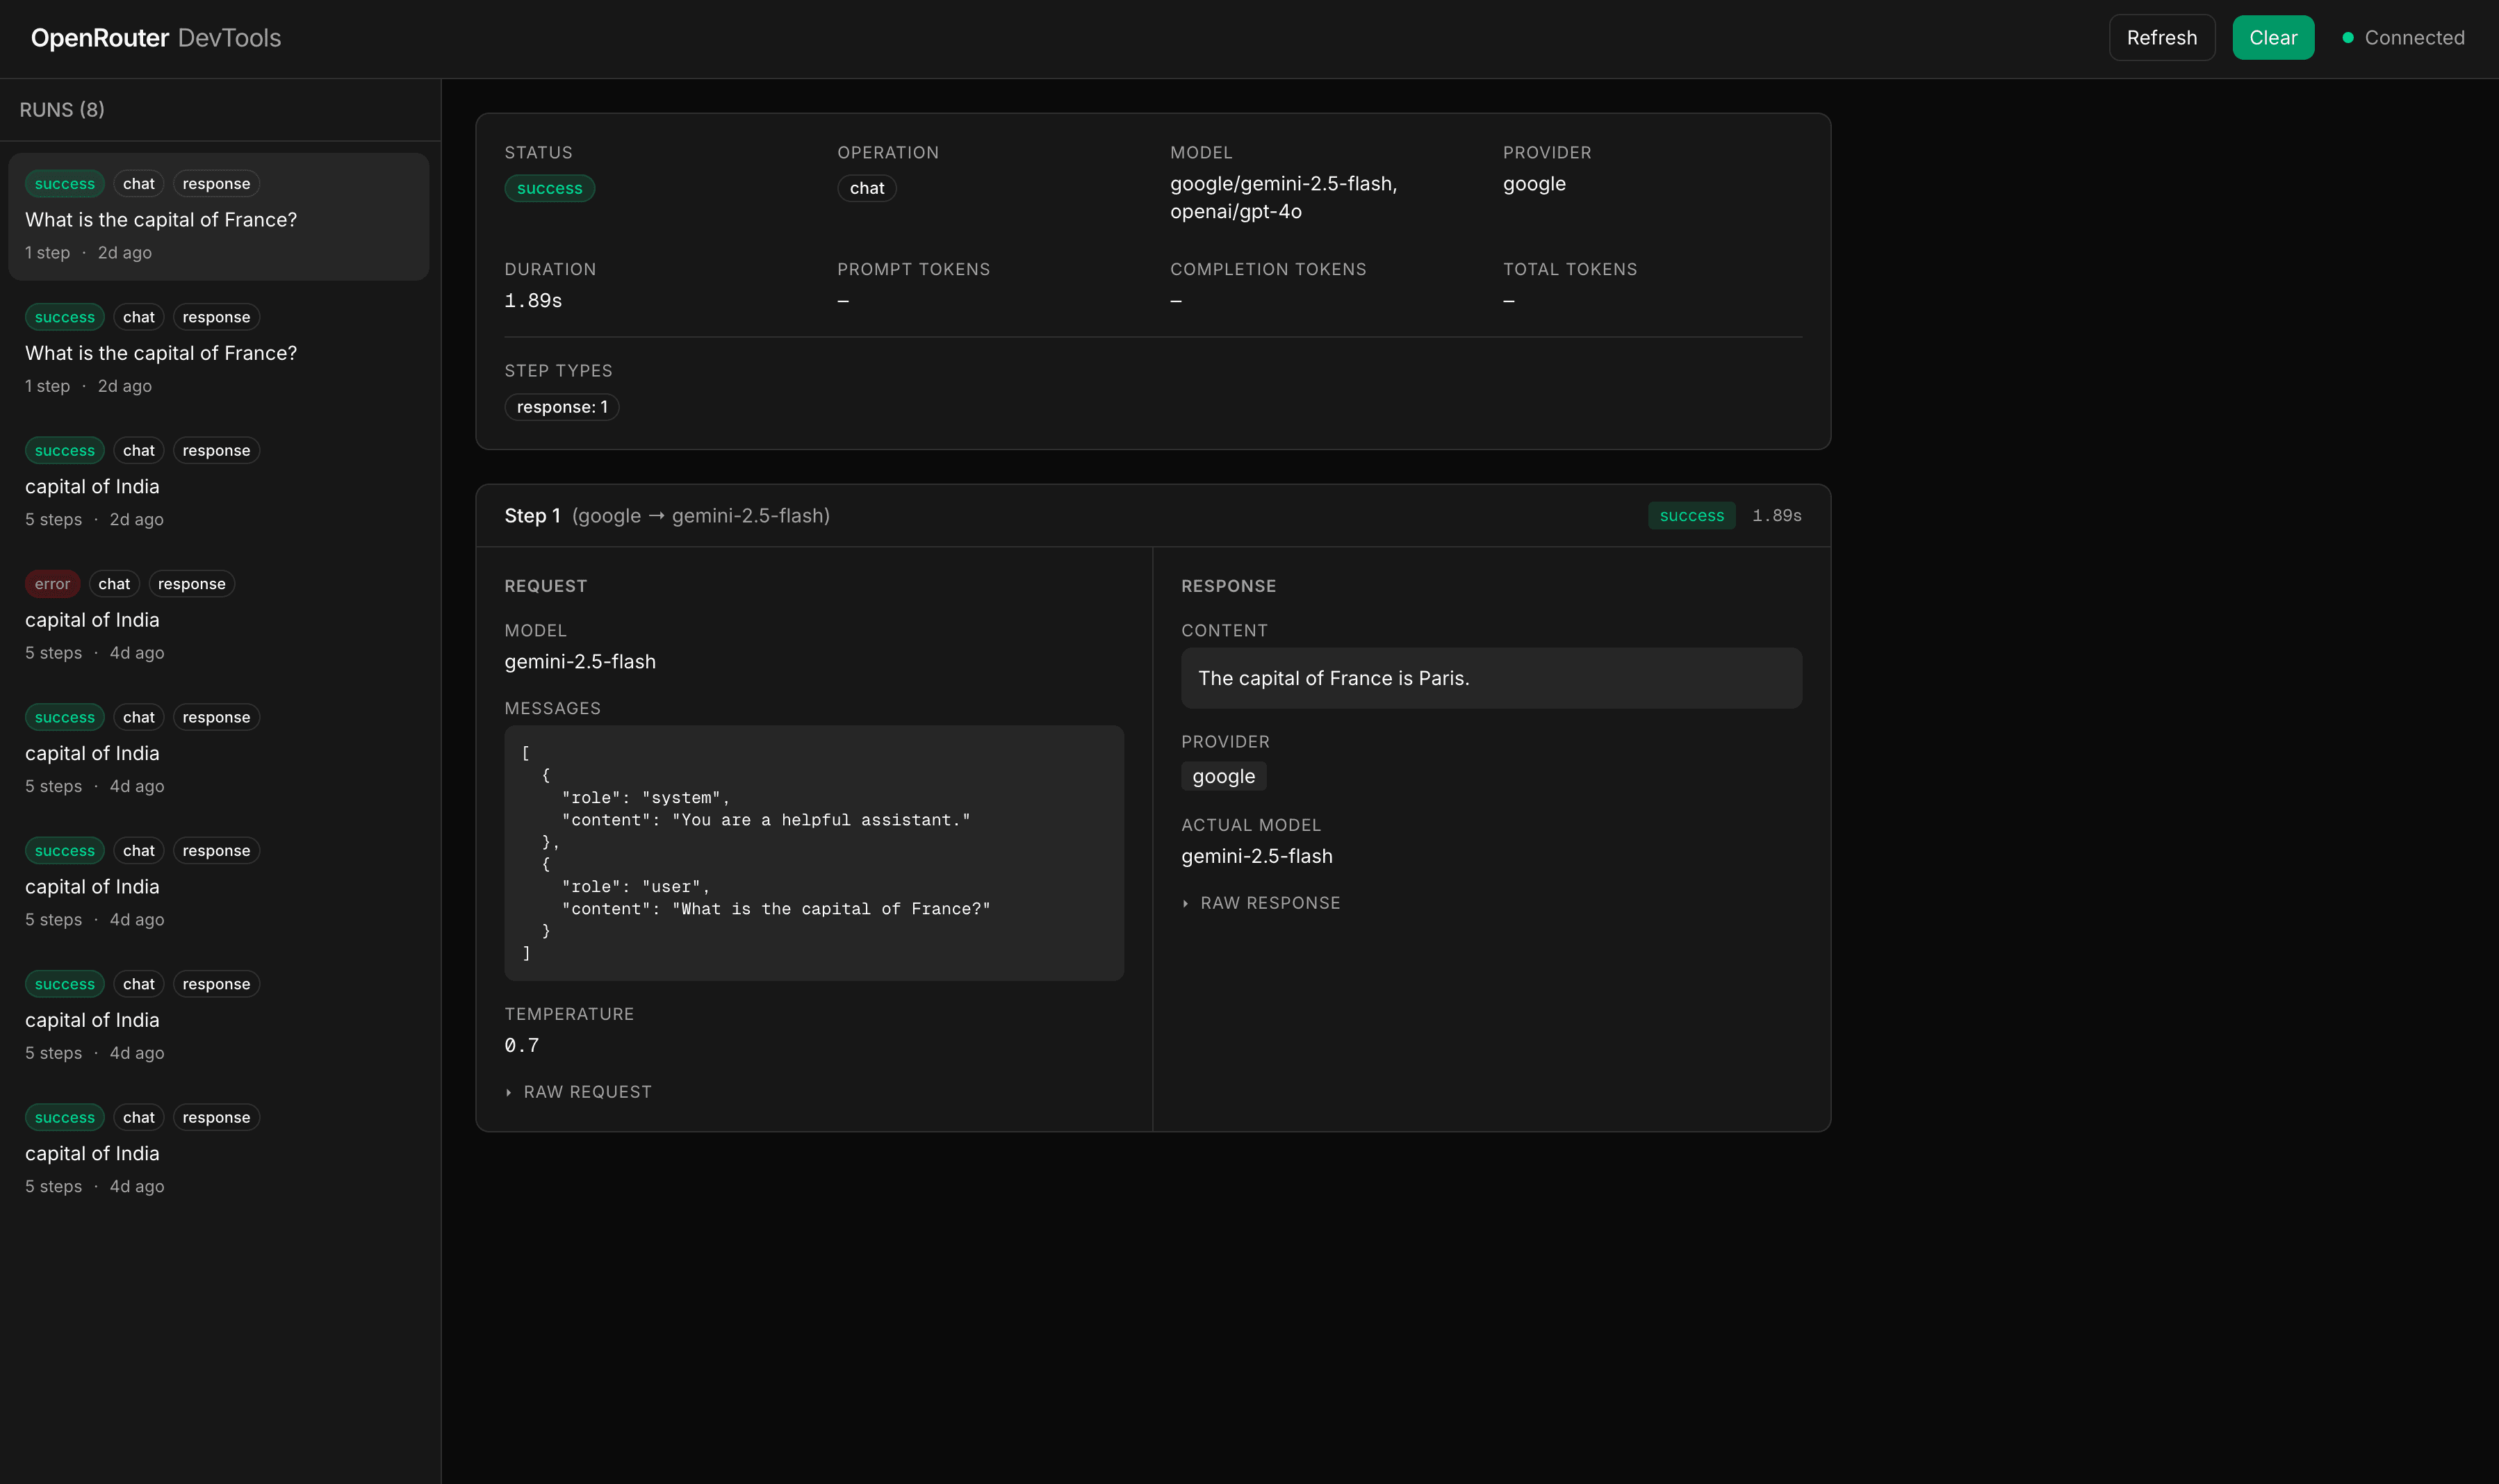This screenshot has height=1484, width=2499.
Task: Click the success badge under STATUS
Action: point(549,188)
